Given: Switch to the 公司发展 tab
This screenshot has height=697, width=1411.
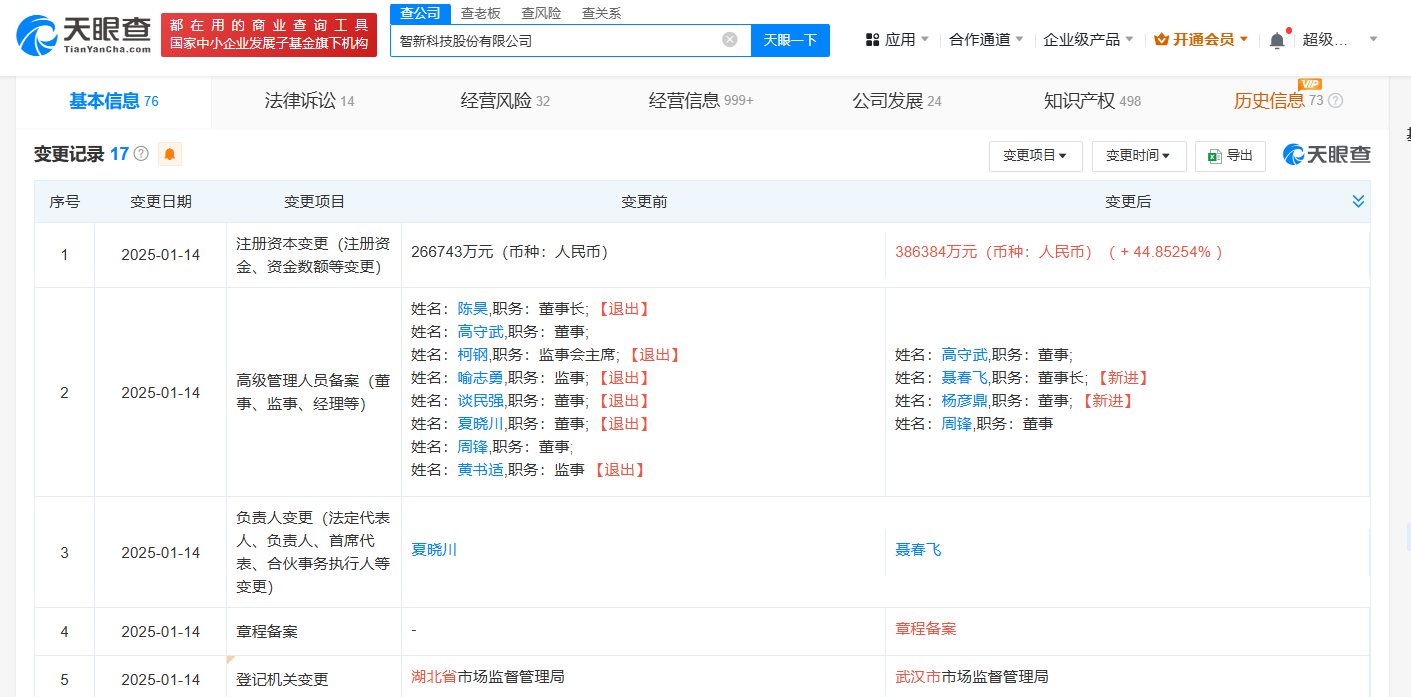Looking at the screenshot, I should [897, 101].
